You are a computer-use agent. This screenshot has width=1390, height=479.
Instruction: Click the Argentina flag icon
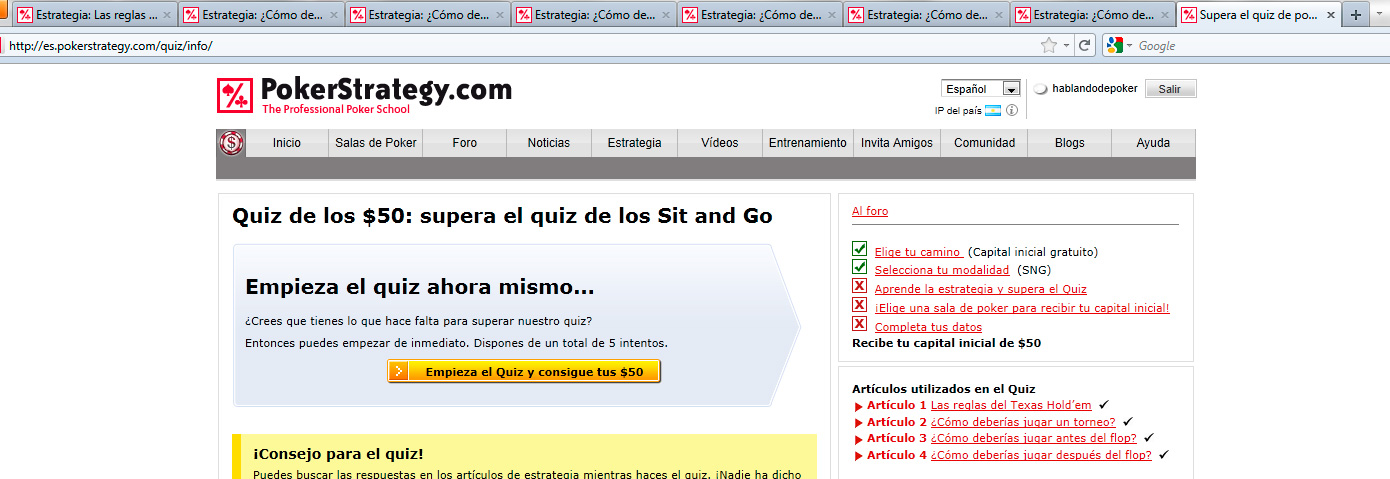point(993,111)
